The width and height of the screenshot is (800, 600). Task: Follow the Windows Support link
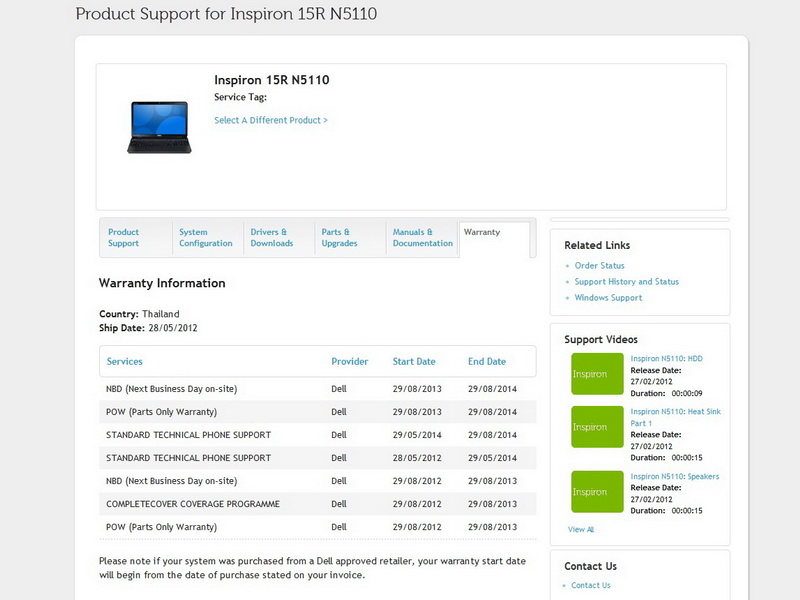[608, 297]
